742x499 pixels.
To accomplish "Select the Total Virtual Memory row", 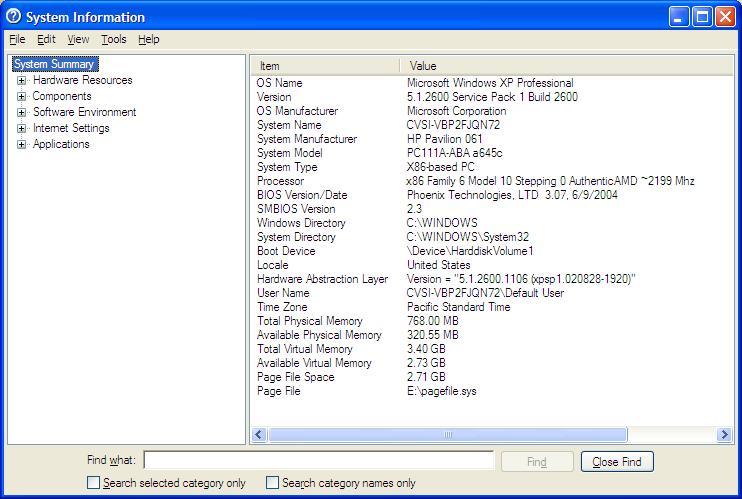I will [x=491, y=349].
